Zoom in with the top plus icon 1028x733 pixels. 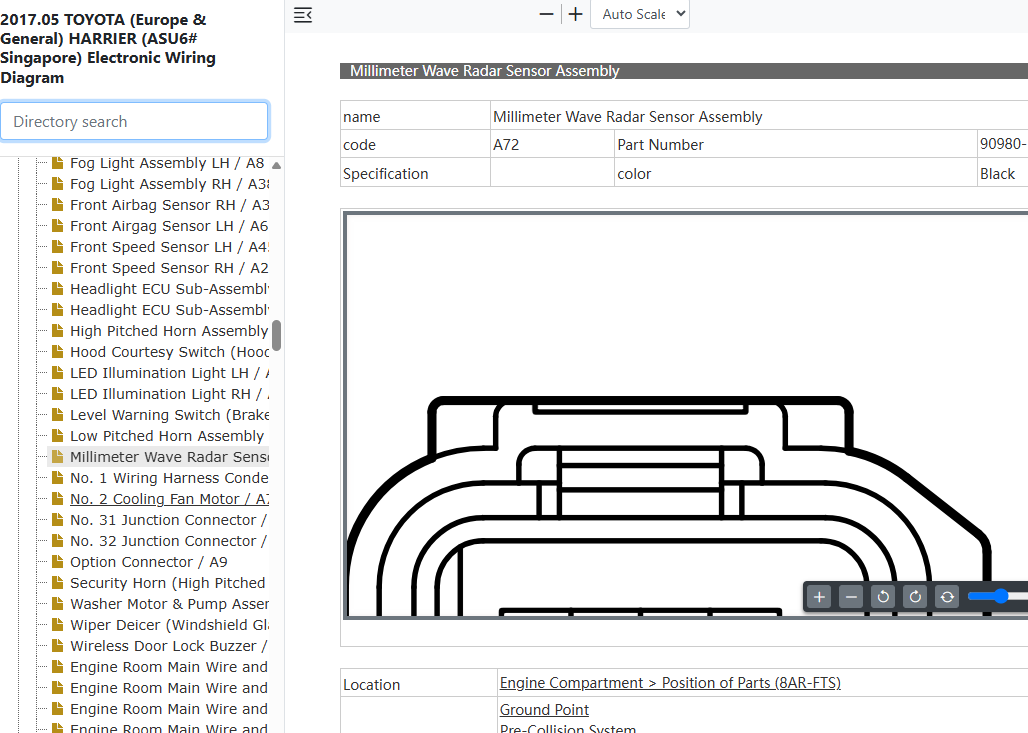pos(576,14)
